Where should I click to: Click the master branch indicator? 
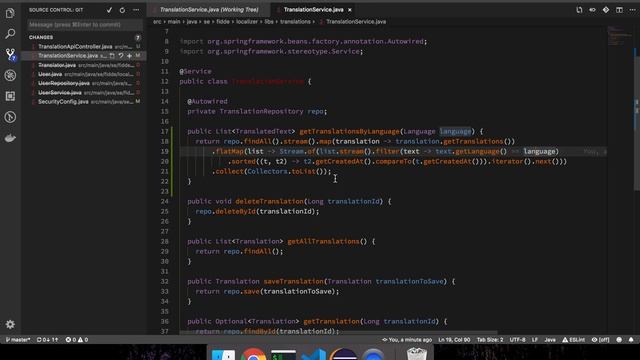(x=18, y=340)
